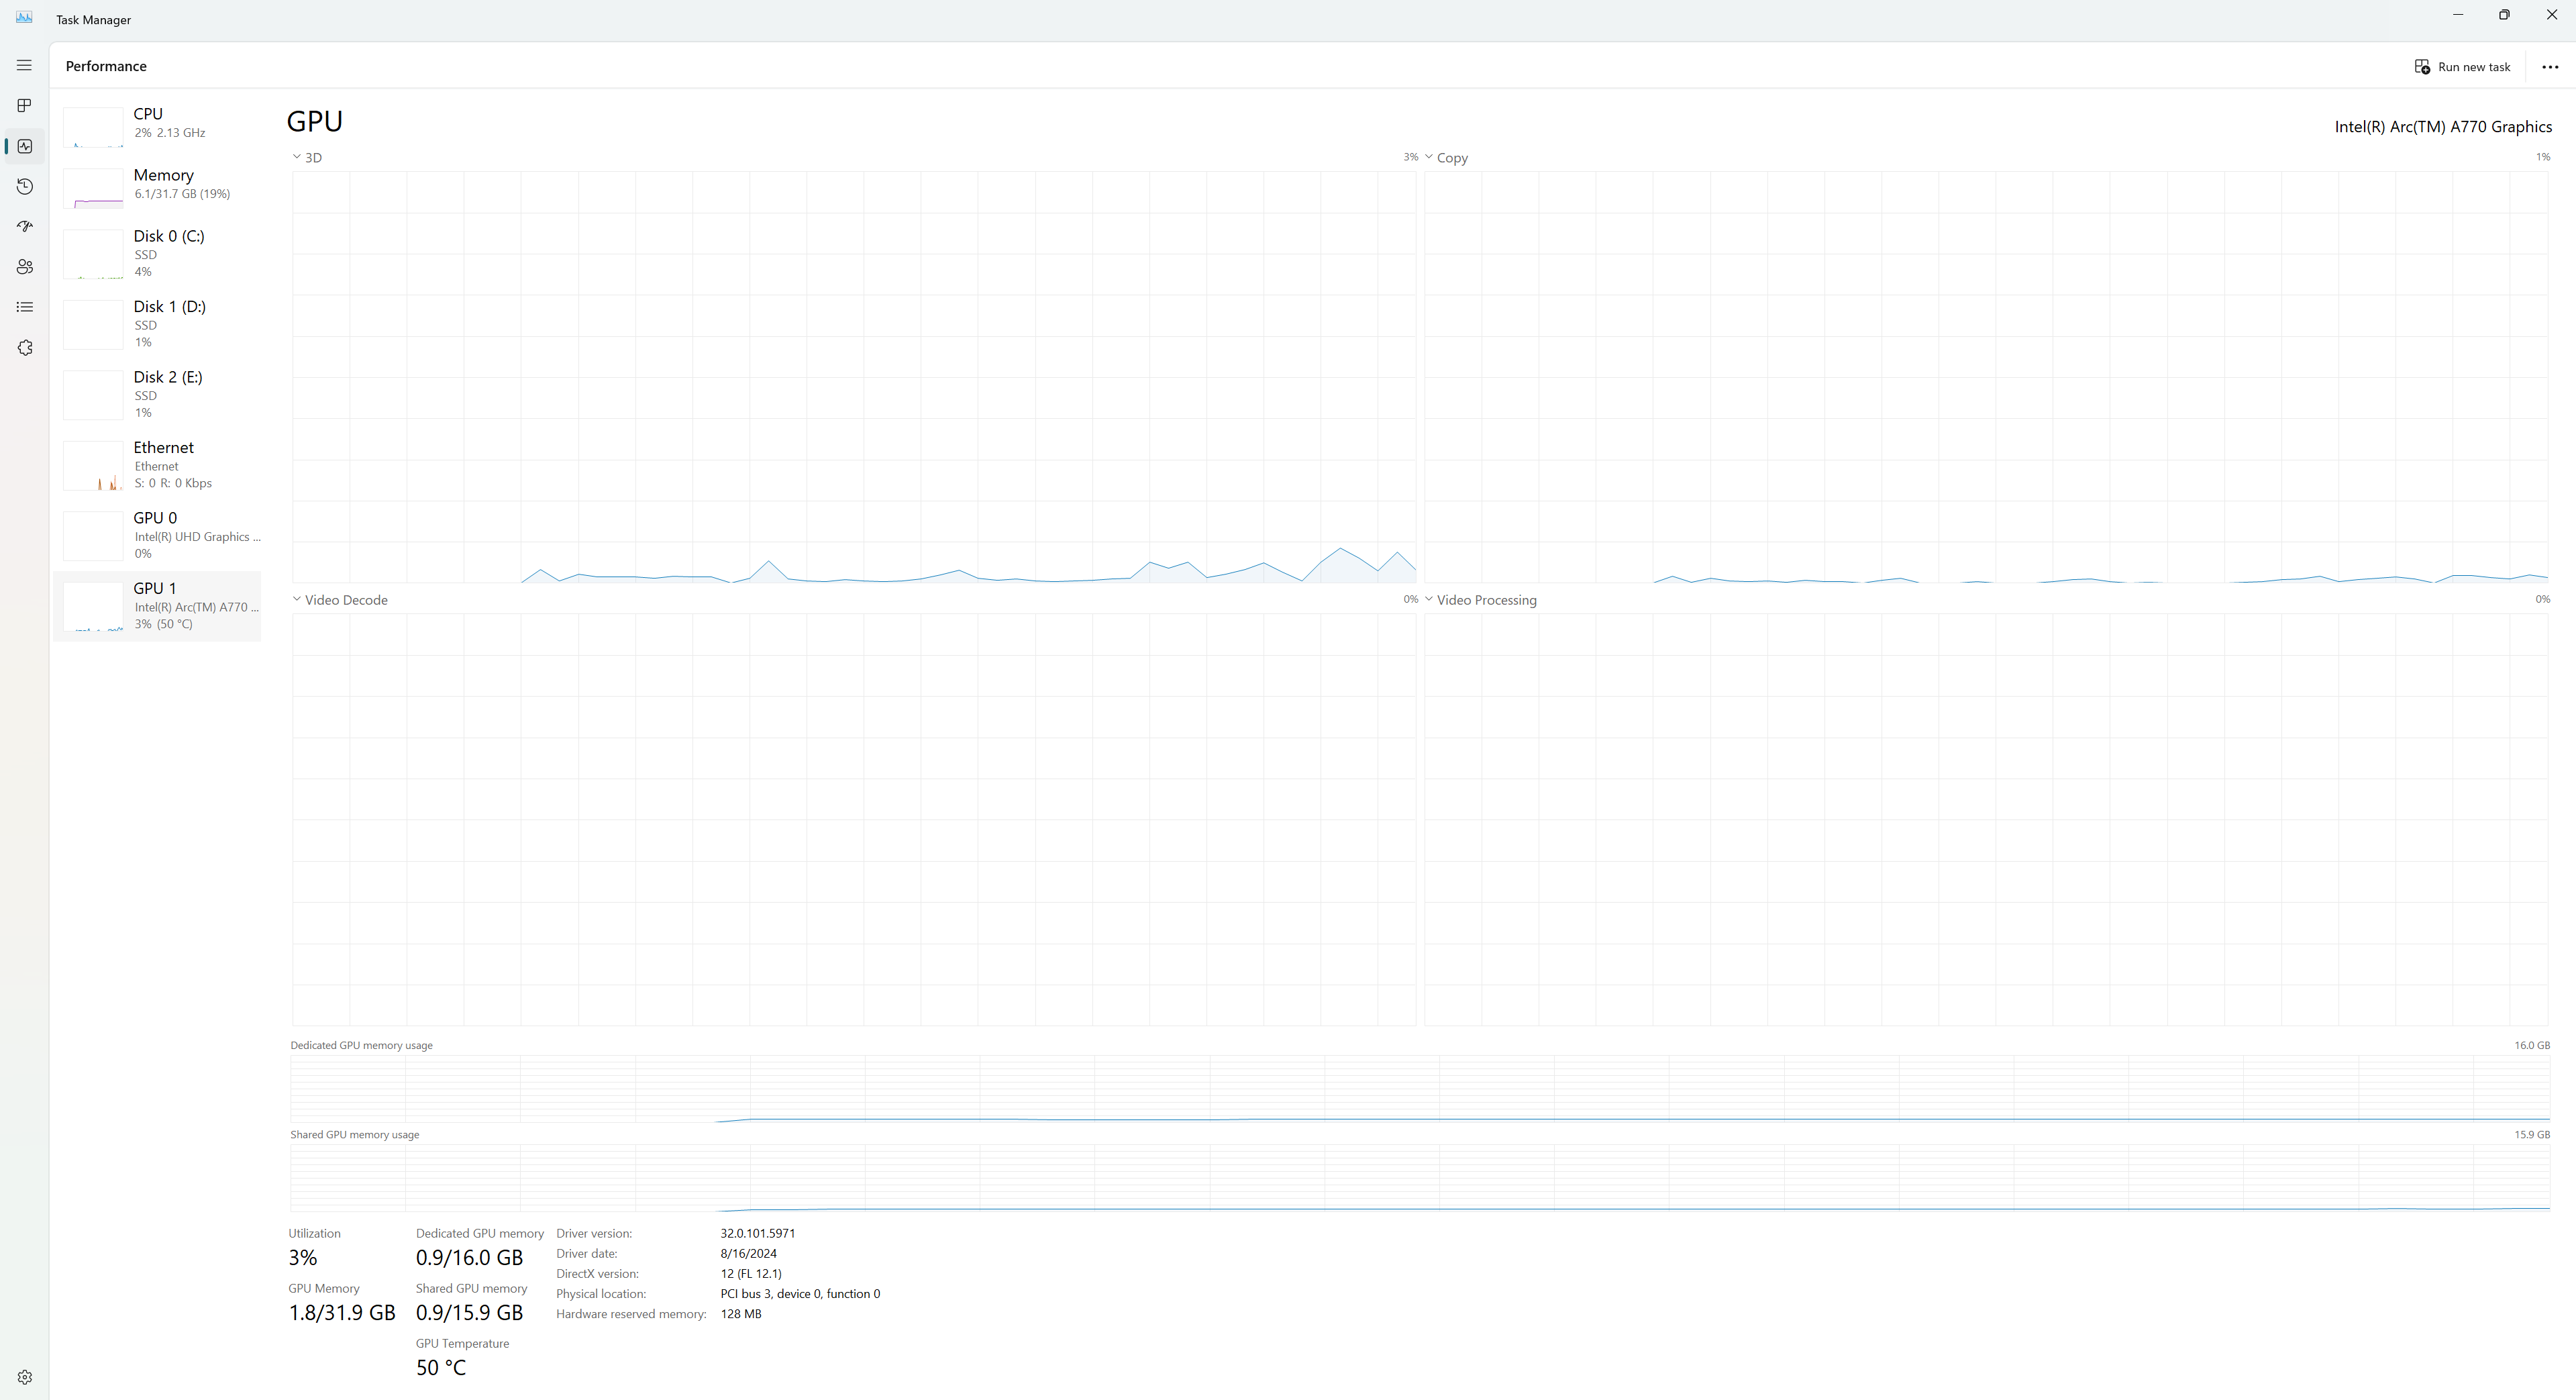This screenshot has width=2576, height=1400.
Task: Select Disk 1 (D:) entry
Action: (158, 324)
